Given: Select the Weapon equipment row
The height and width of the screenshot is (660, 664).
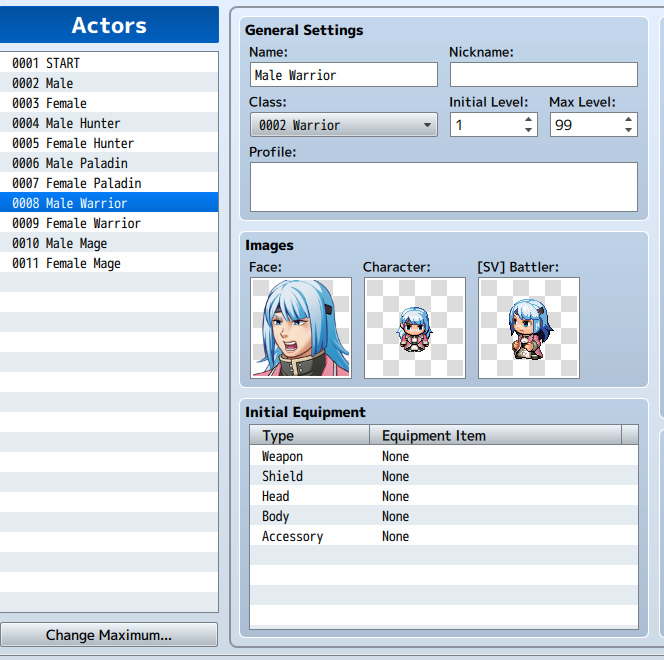Looking at the screenshot, I should click(444, 456).
